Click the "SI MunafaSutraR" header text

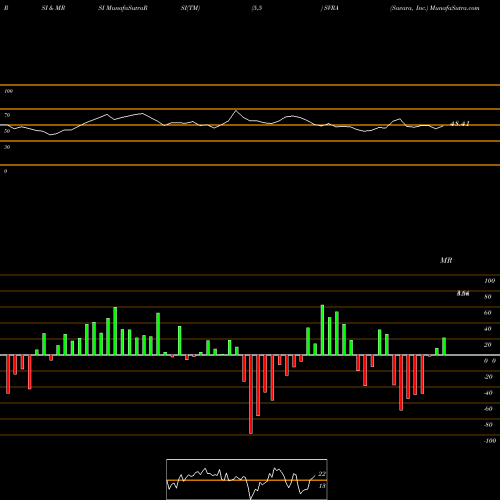[123, 8]
